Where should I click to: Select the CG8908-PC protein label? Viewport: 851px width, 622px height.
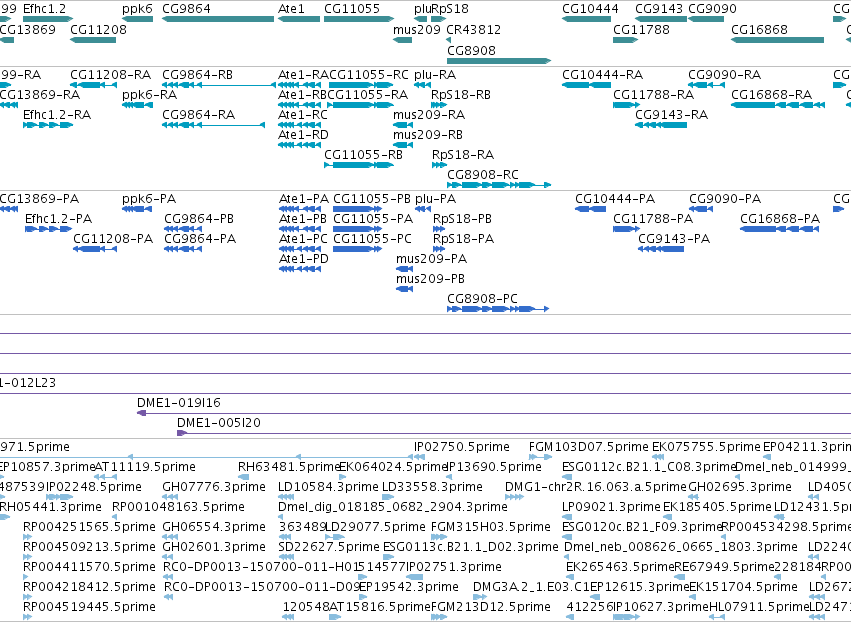pos(482,299)
